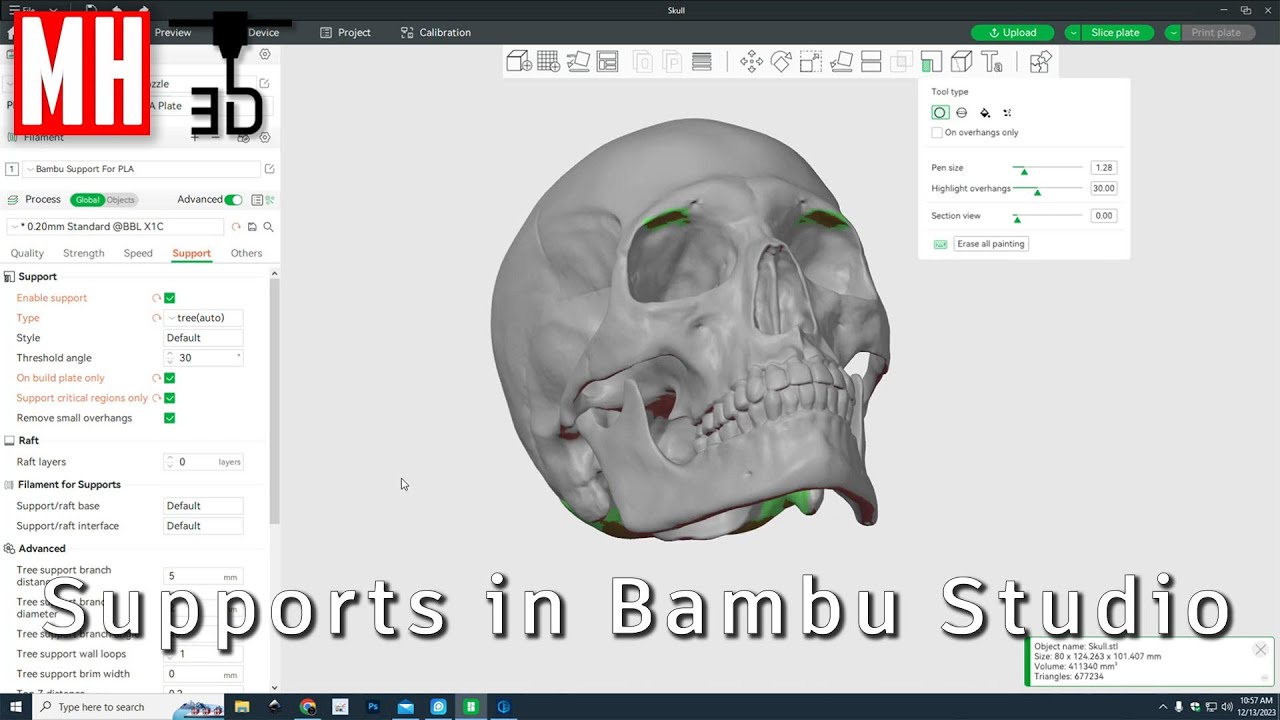The height and width of the screenshot is (720, 1280).
Task: Uncheck Remove small overhangs checkbox
Action: 170,418
